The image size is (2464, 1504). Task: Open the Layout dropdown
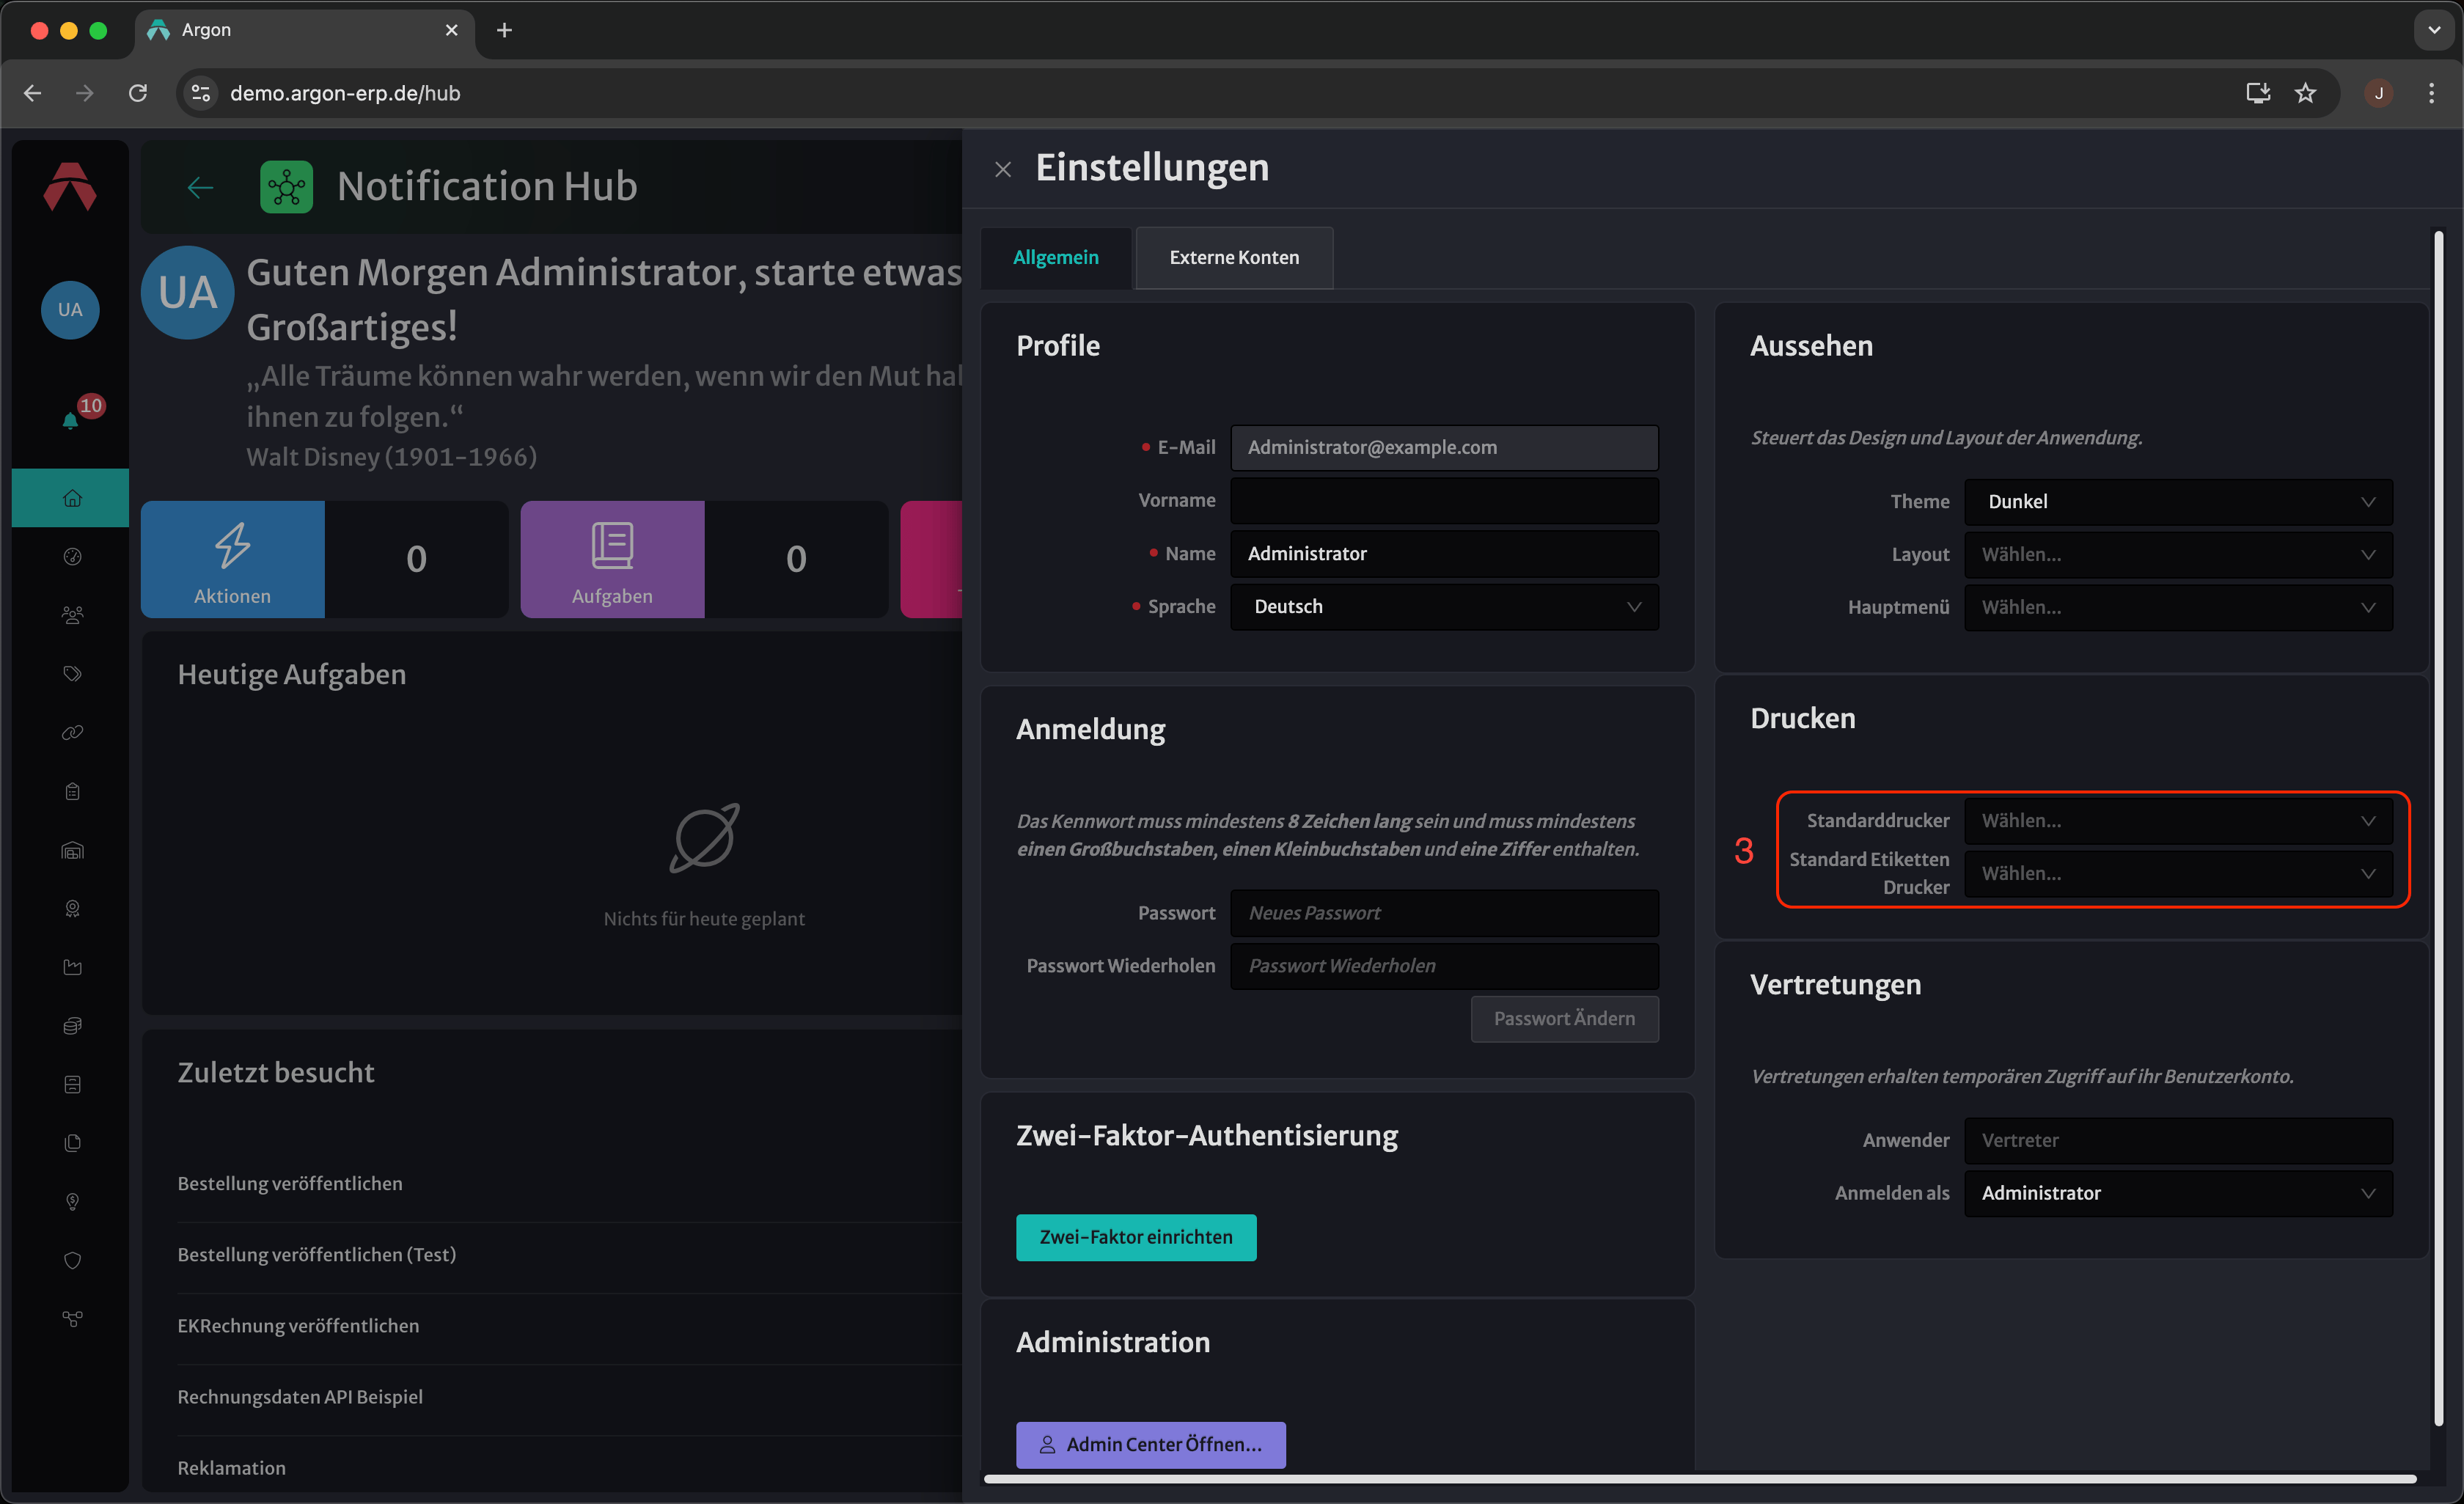(2178, 555)
